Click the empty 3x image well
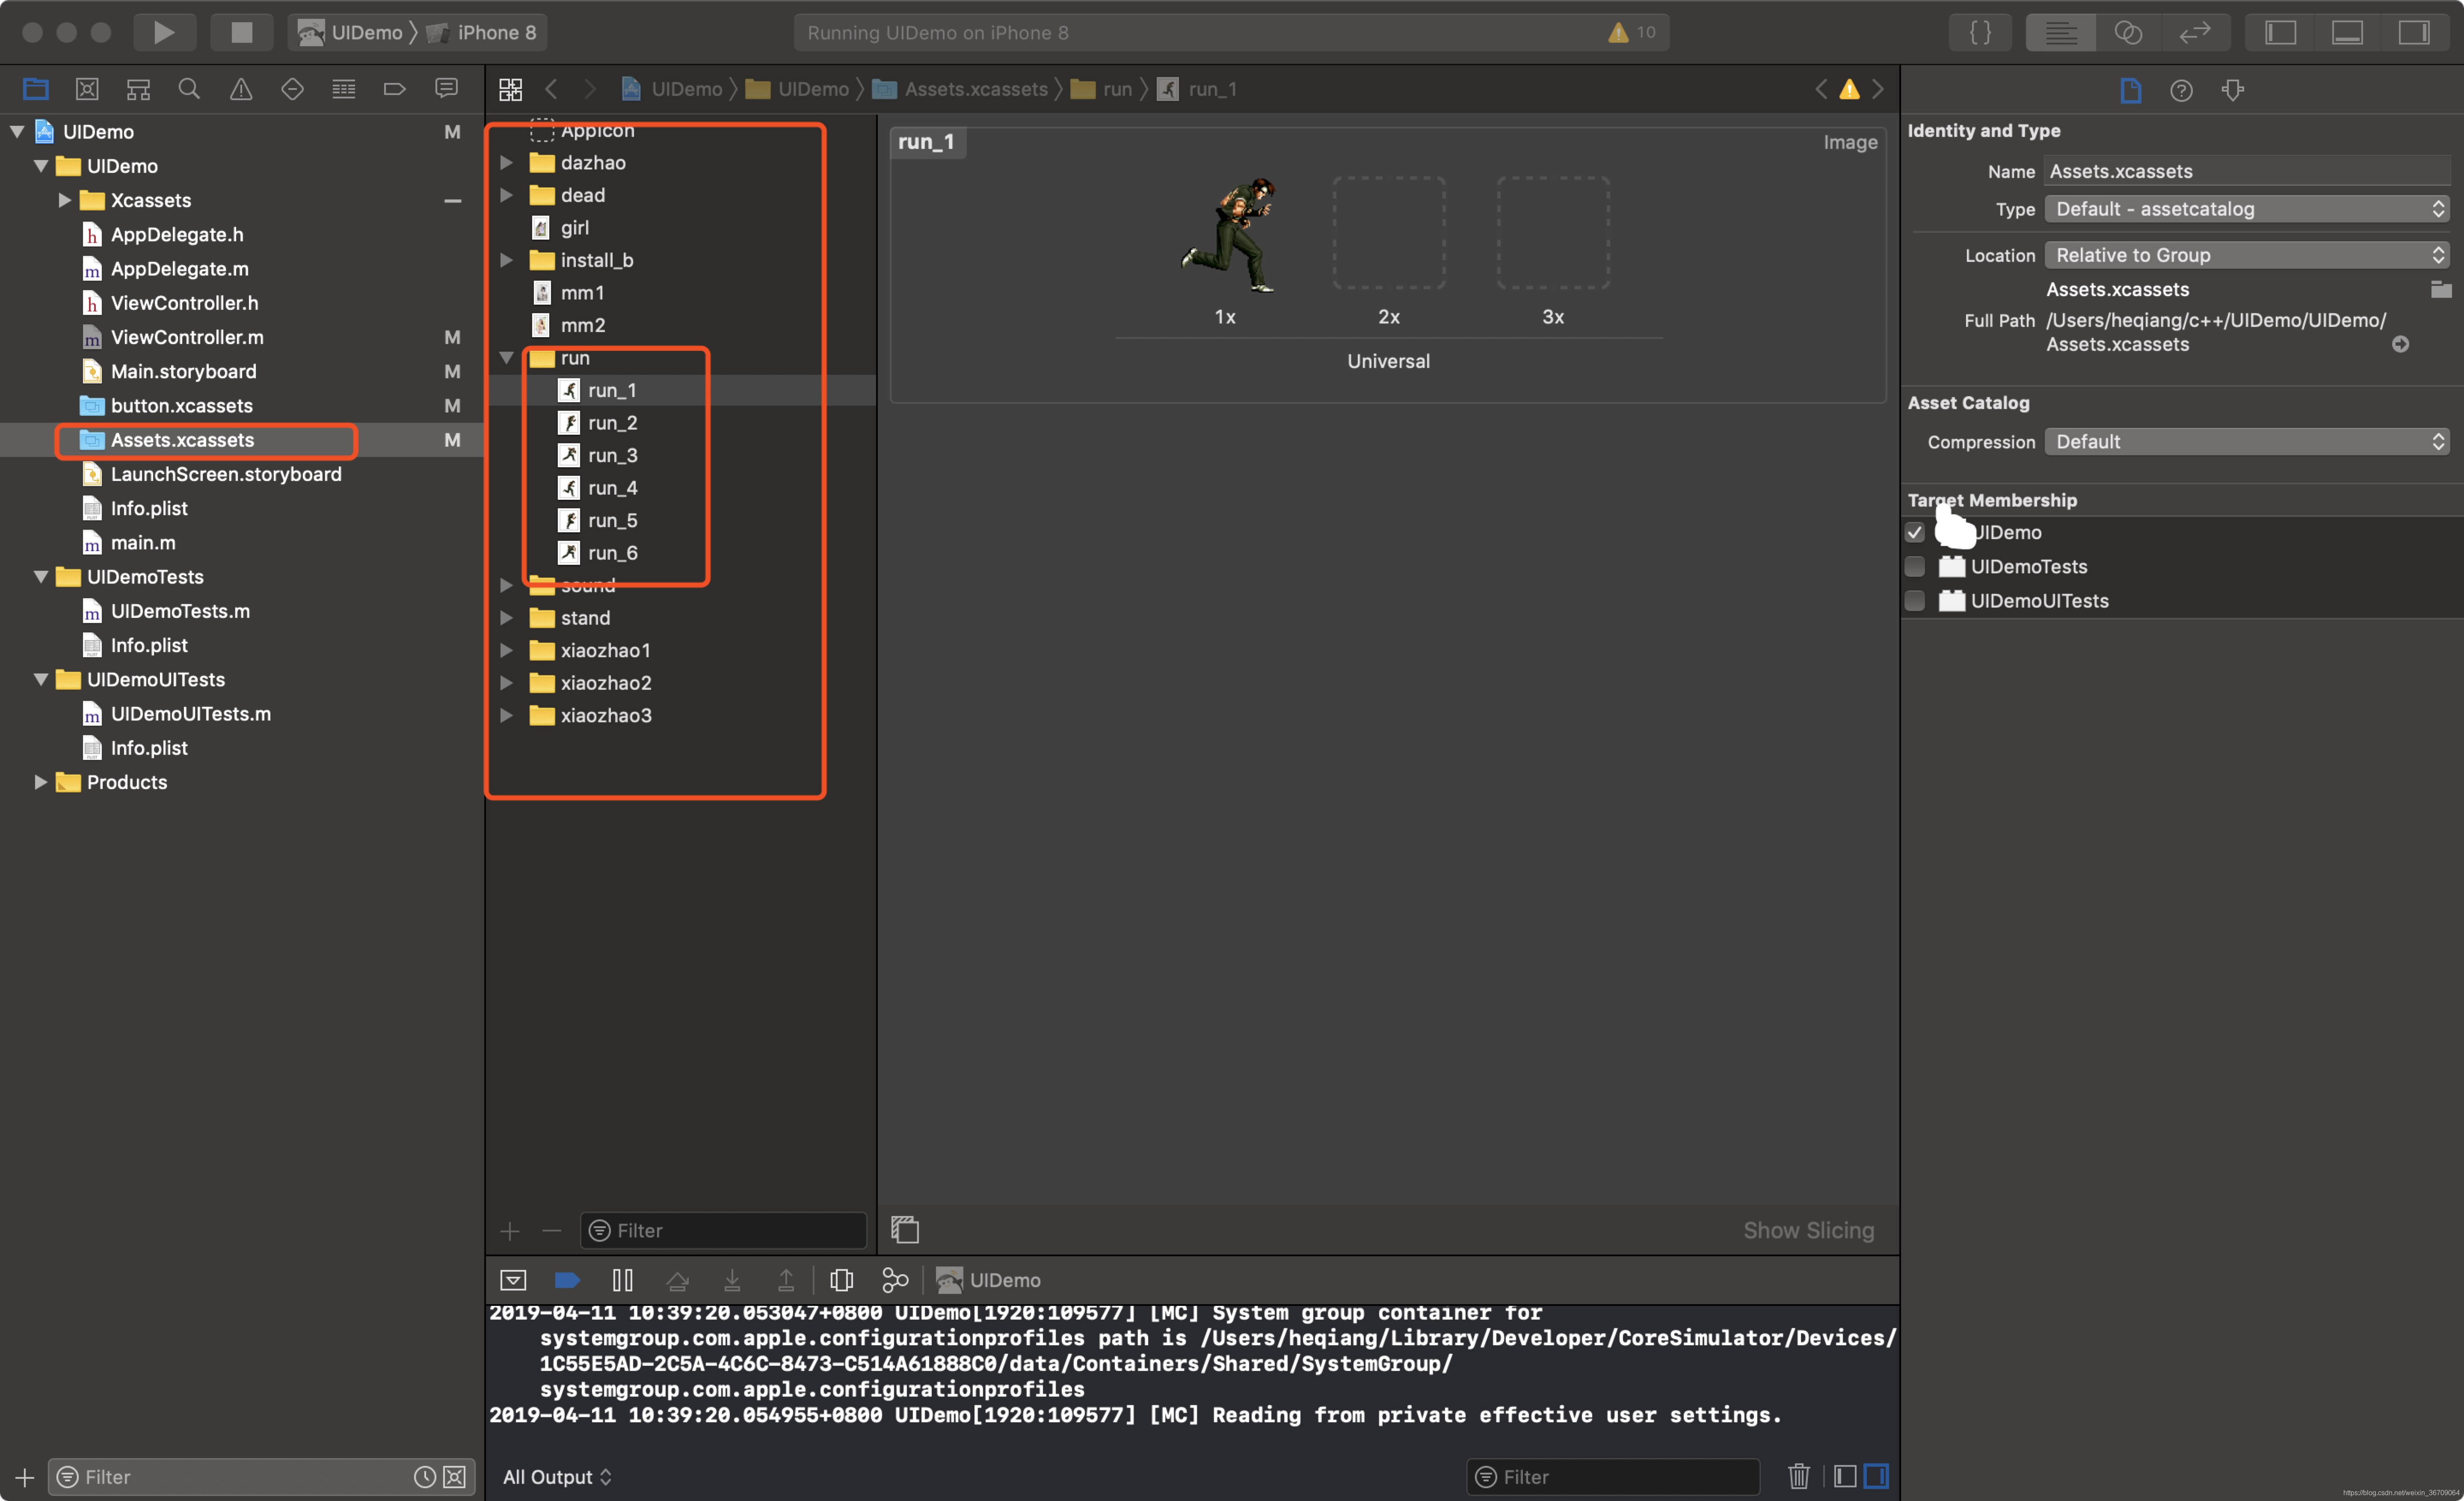The width and height of the screenshot is (2464, 1501). [x=1553, y=233]
